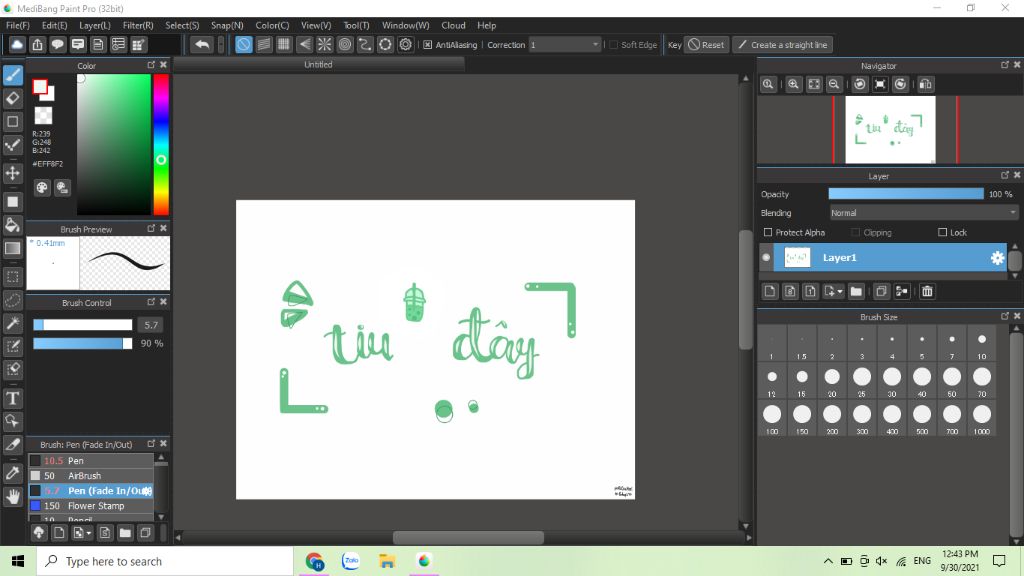
Task: Click Create a straight line button
Action: 782,45
